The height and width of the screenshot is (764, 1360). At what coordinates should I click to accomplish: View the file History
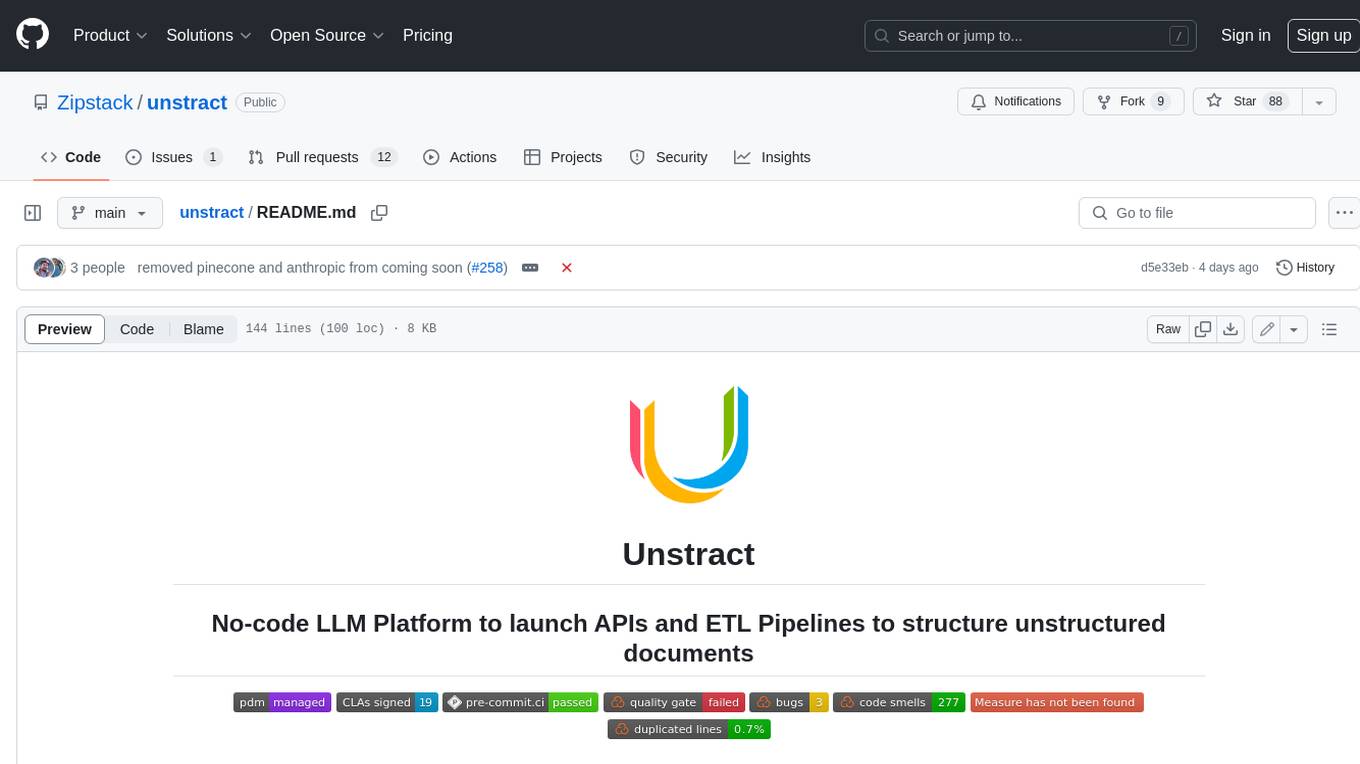coord(1305,268)
